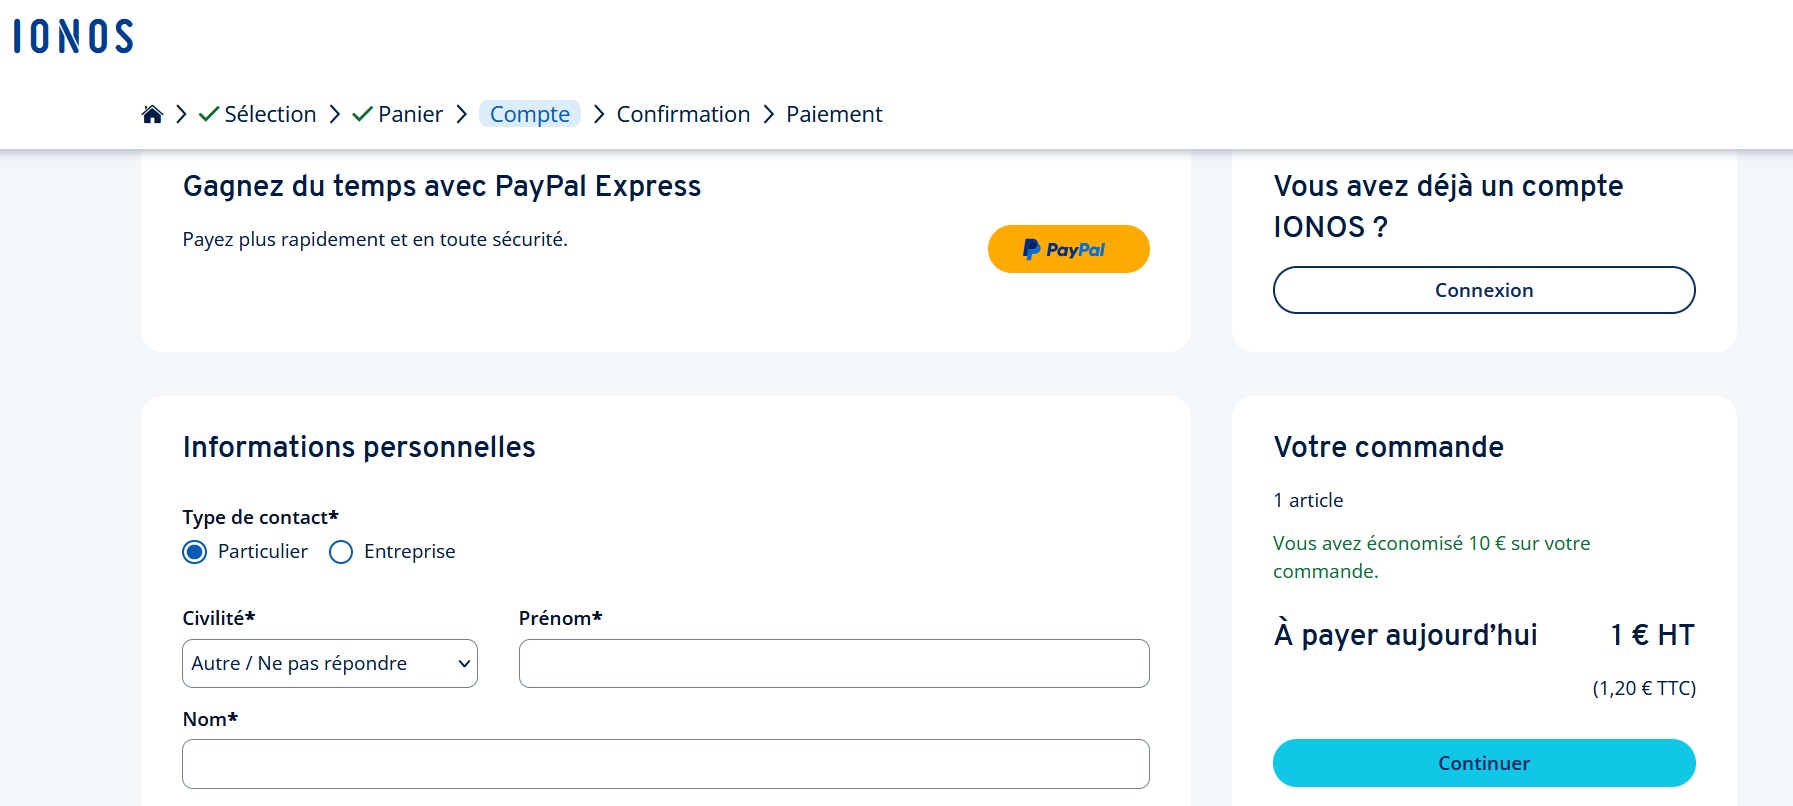The height and width of the screenshot is (806, 1793).
Task: Return to the Sélection step
Action: (x=270, y=114)
